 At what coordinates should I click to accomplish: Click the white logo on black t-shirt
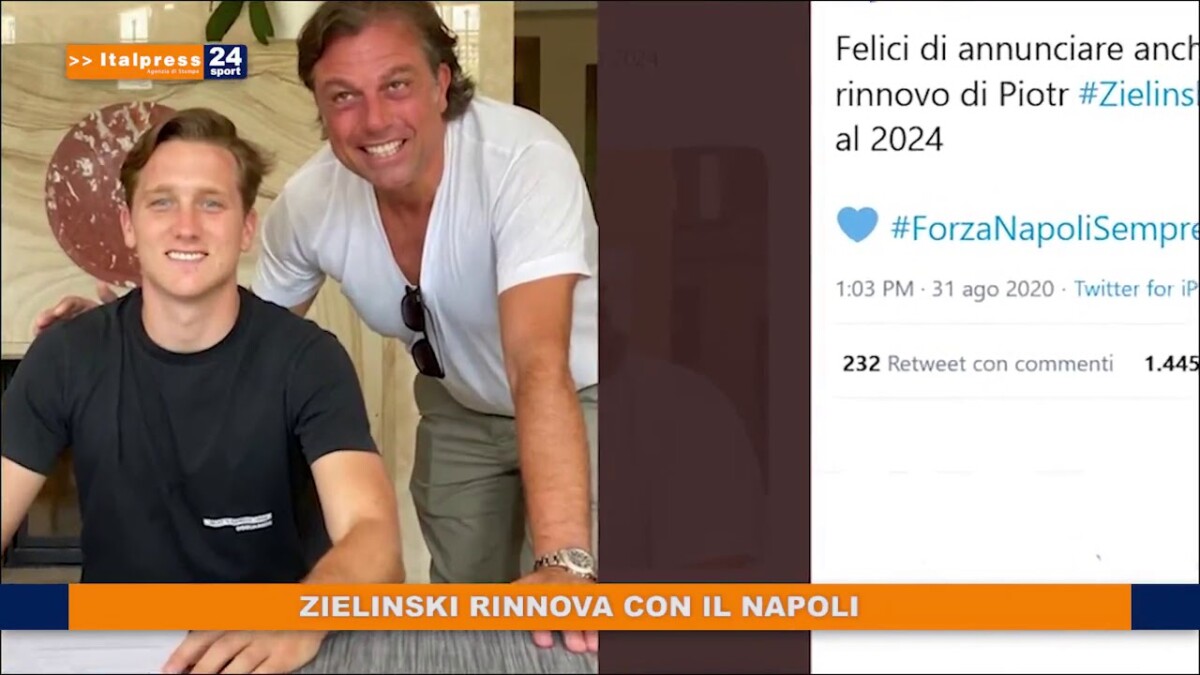pos(238,522)
